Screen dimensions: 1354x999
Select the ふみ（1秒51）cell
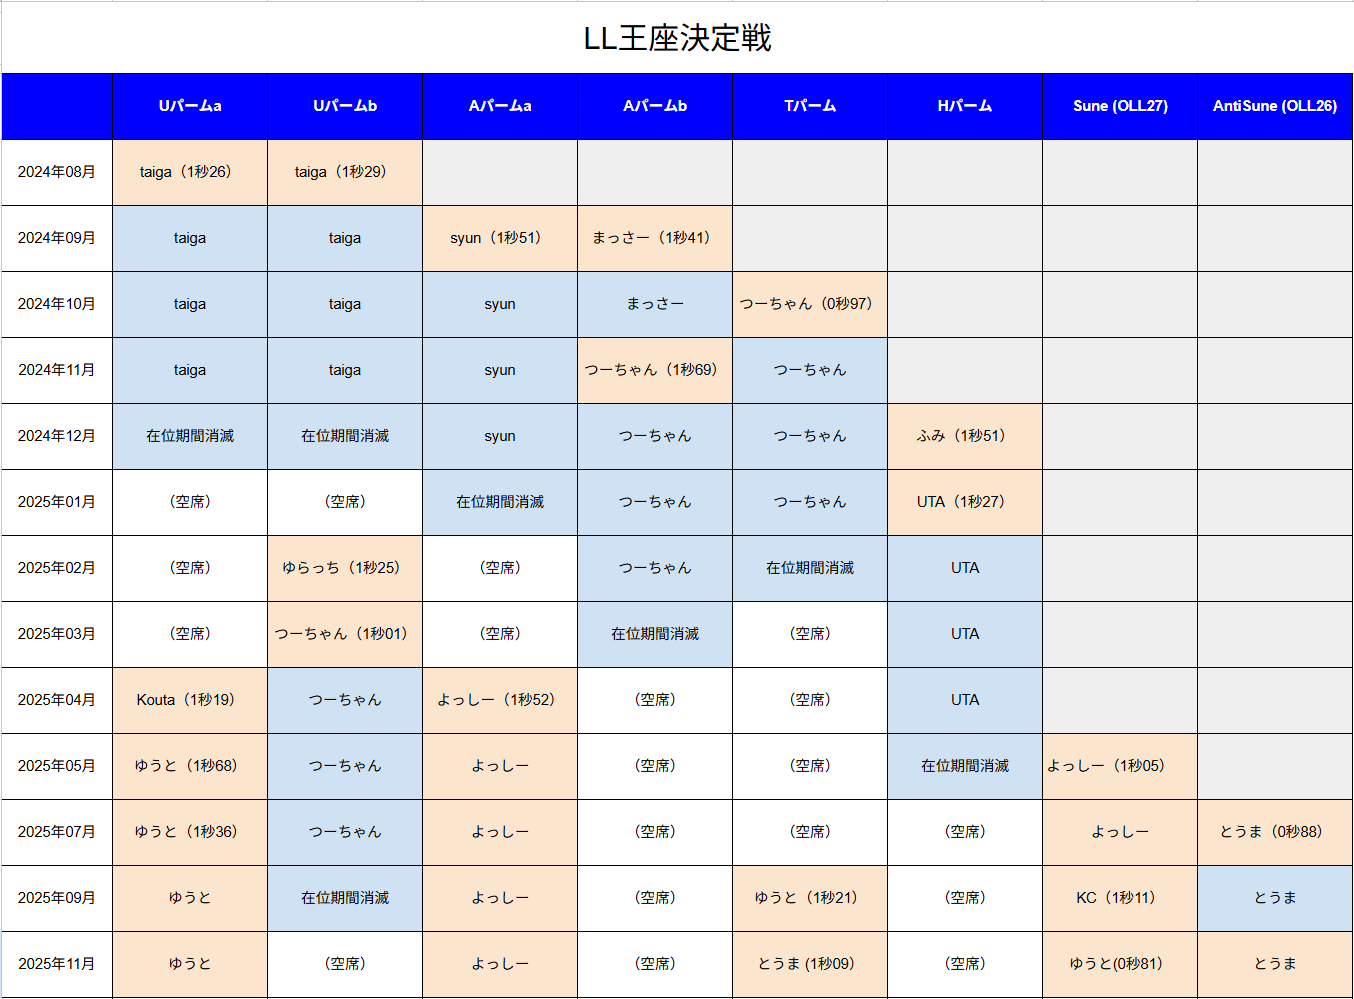[x=965, y=436]
